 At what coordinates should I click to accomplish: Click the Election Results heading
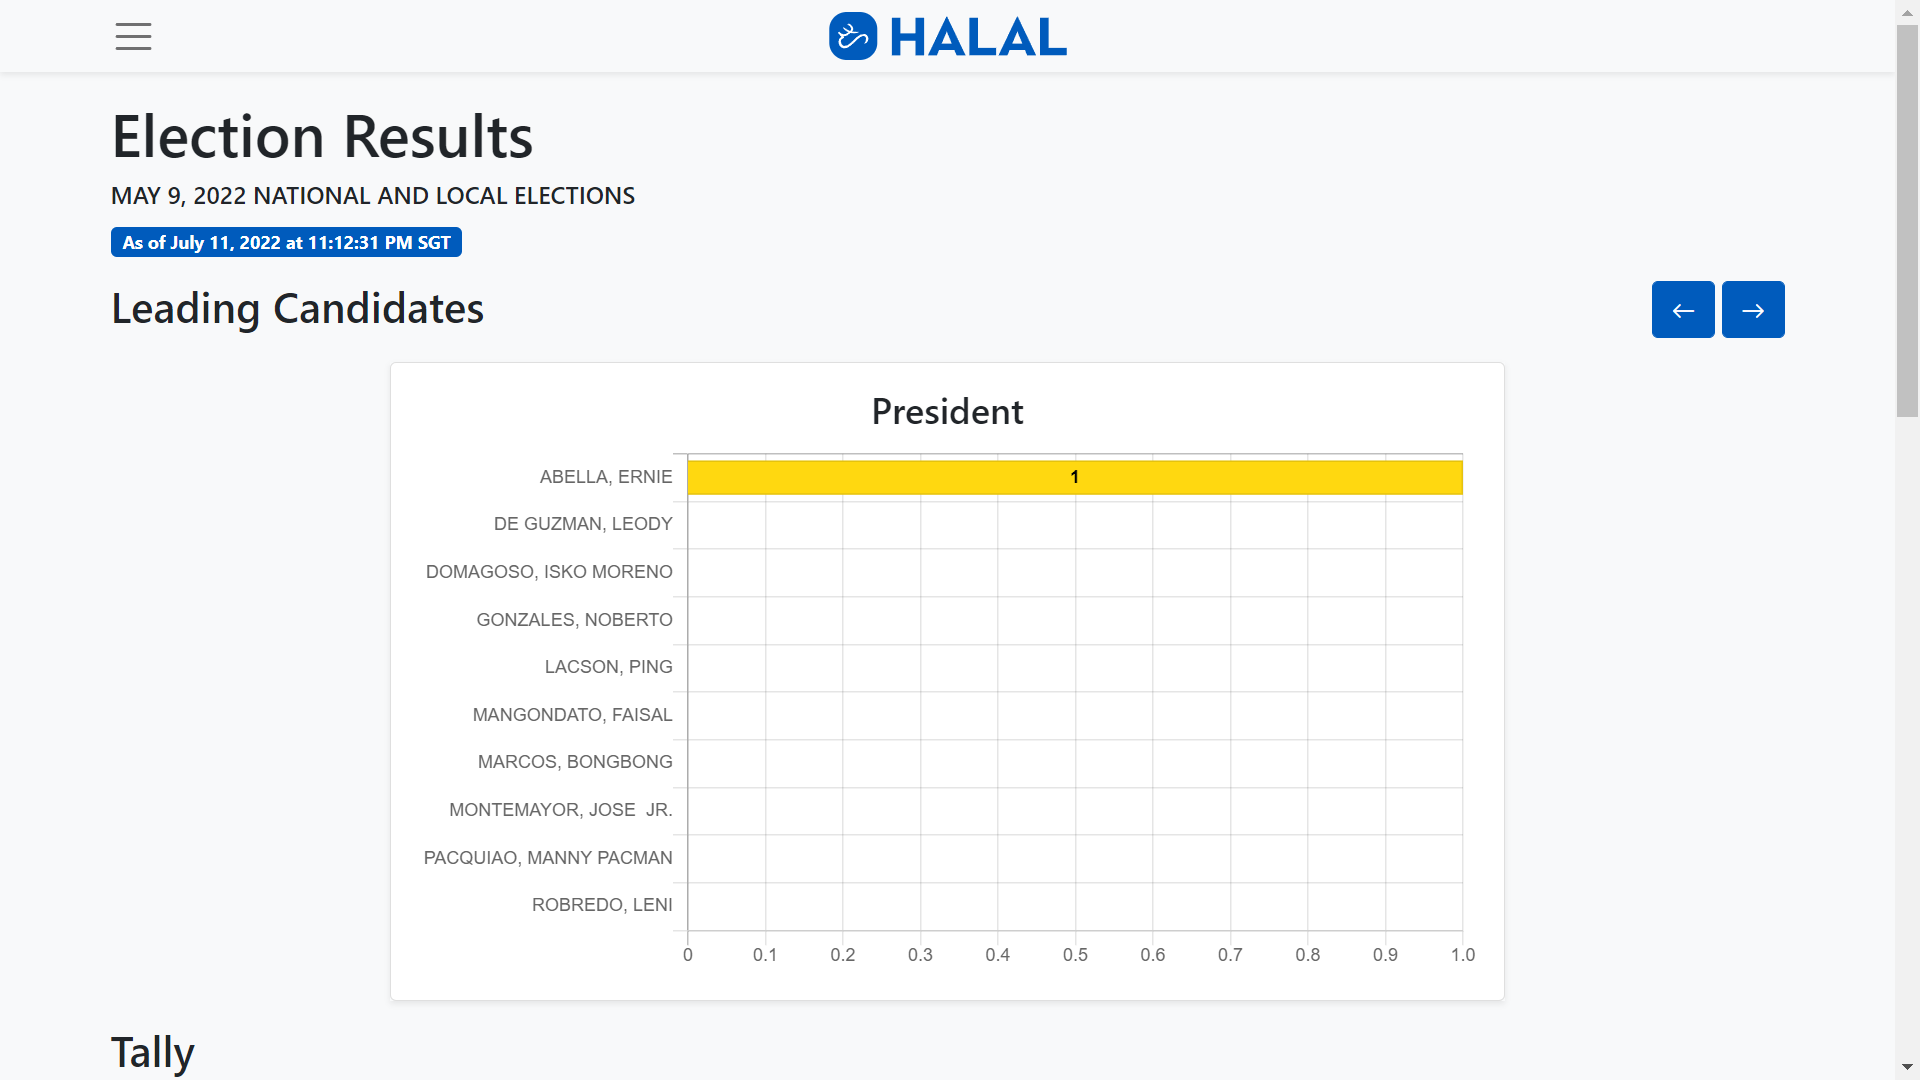[x=322, y=136]
